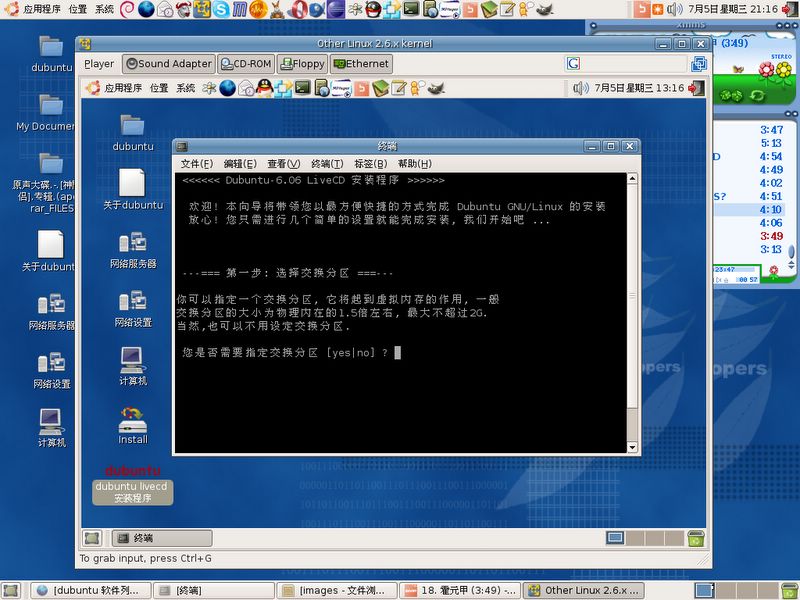This screenshot has width=800, height=600.
Task: Open 系统 menu in the guest panel
Action: pyautogui.click(x=186, y=88)
